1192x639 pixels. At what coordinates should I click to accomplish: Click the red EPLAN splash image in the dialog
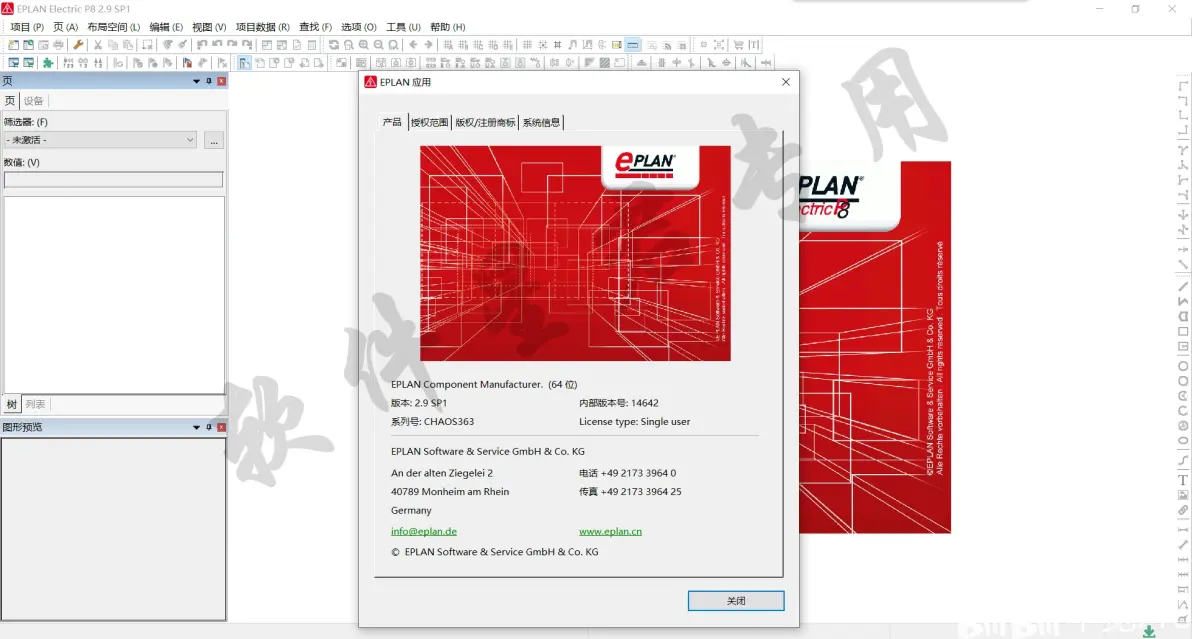pos(575,253)
